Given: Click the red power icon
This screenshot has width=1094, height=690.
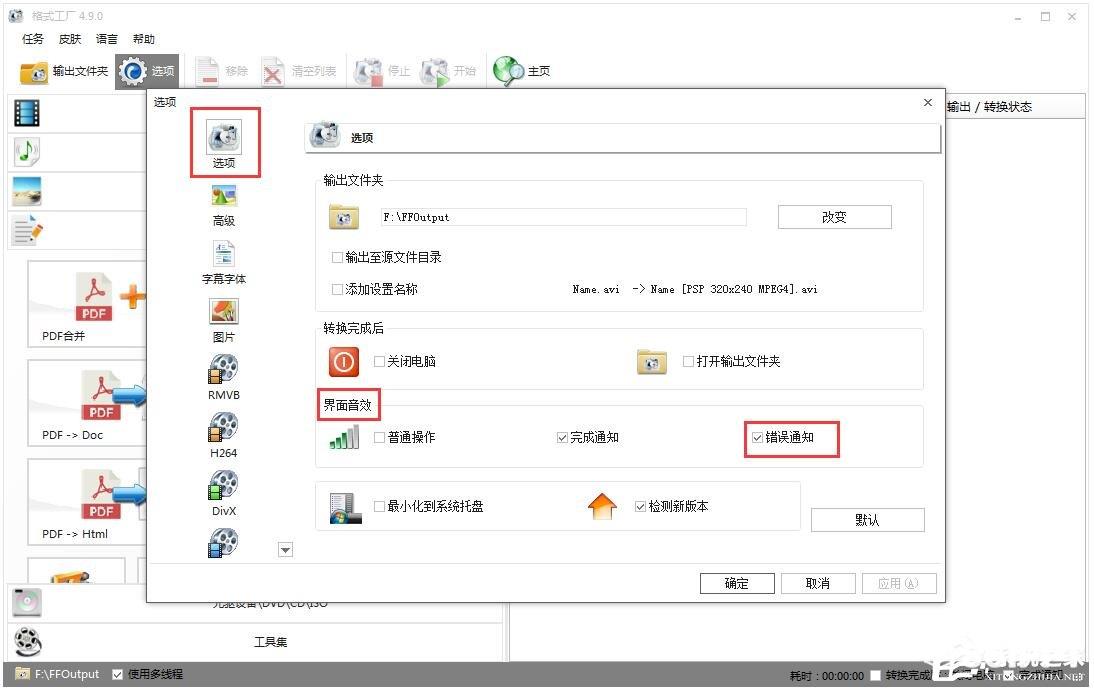Looking at the screenshot, I should pos(343,361).
